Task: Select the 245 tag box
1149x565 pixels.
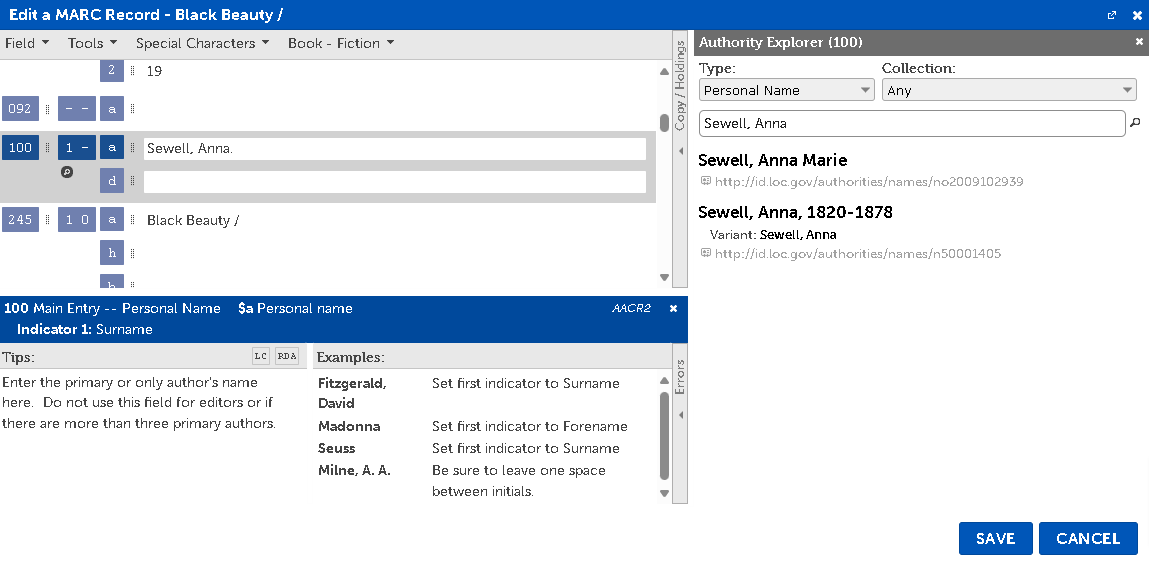Action: point(20,219)
